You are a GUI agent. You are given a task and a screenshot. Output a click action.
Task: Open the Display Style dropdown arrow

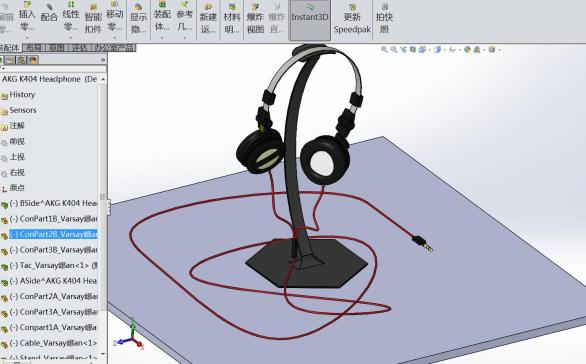click(x=444, y=50)
